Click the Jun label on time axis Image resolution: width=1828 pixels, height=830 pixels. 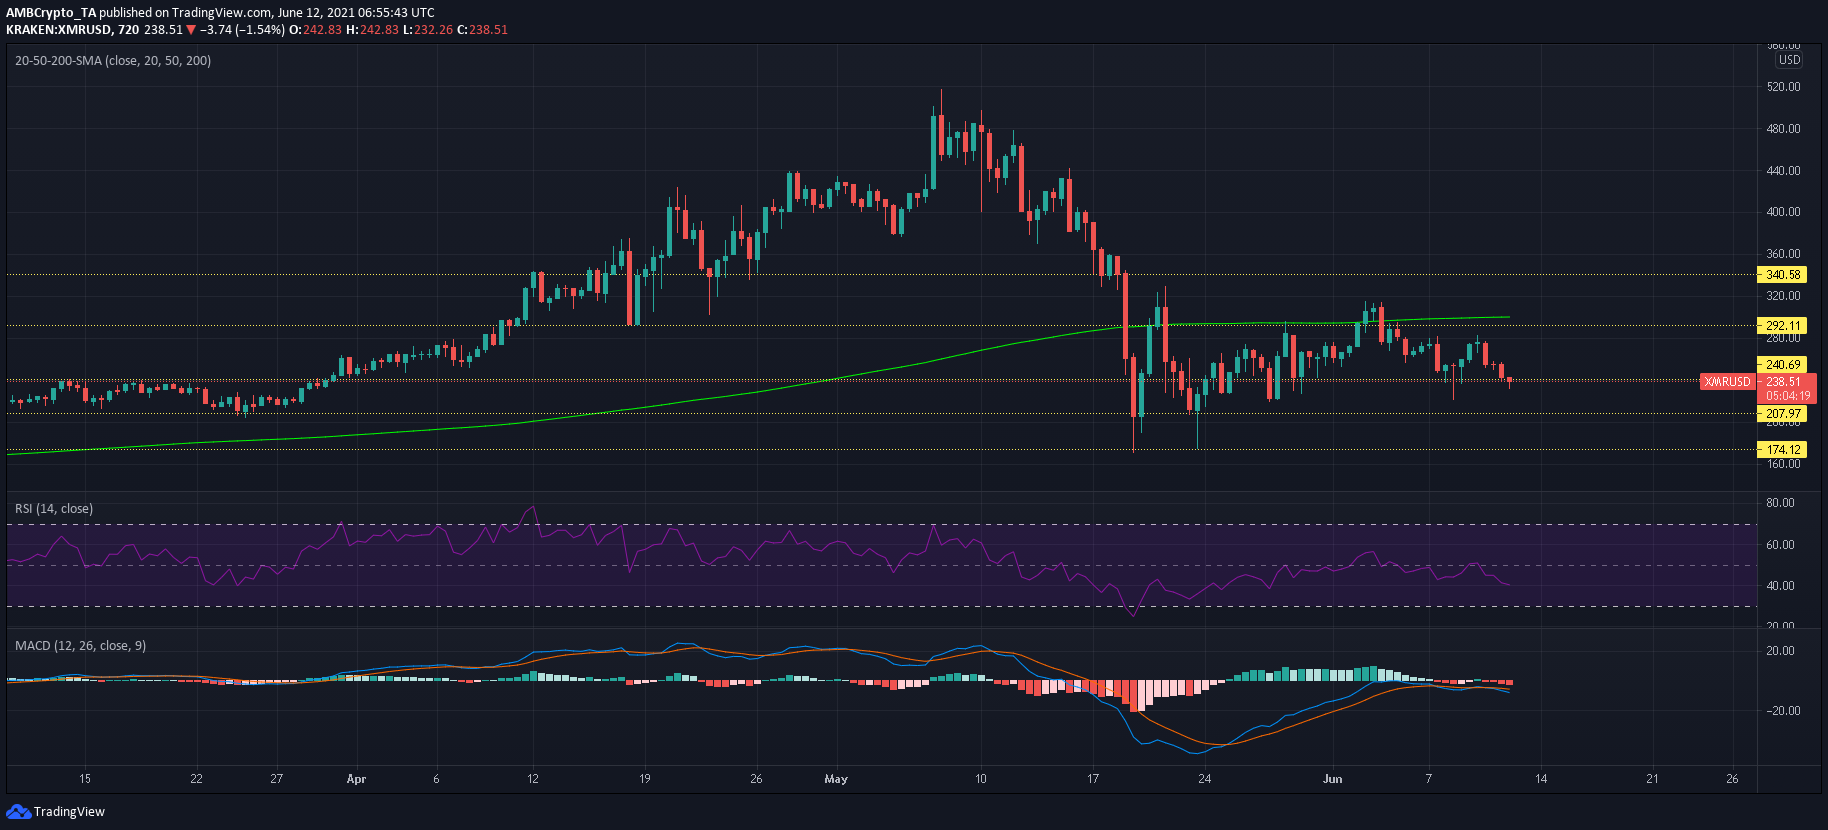1332,779
